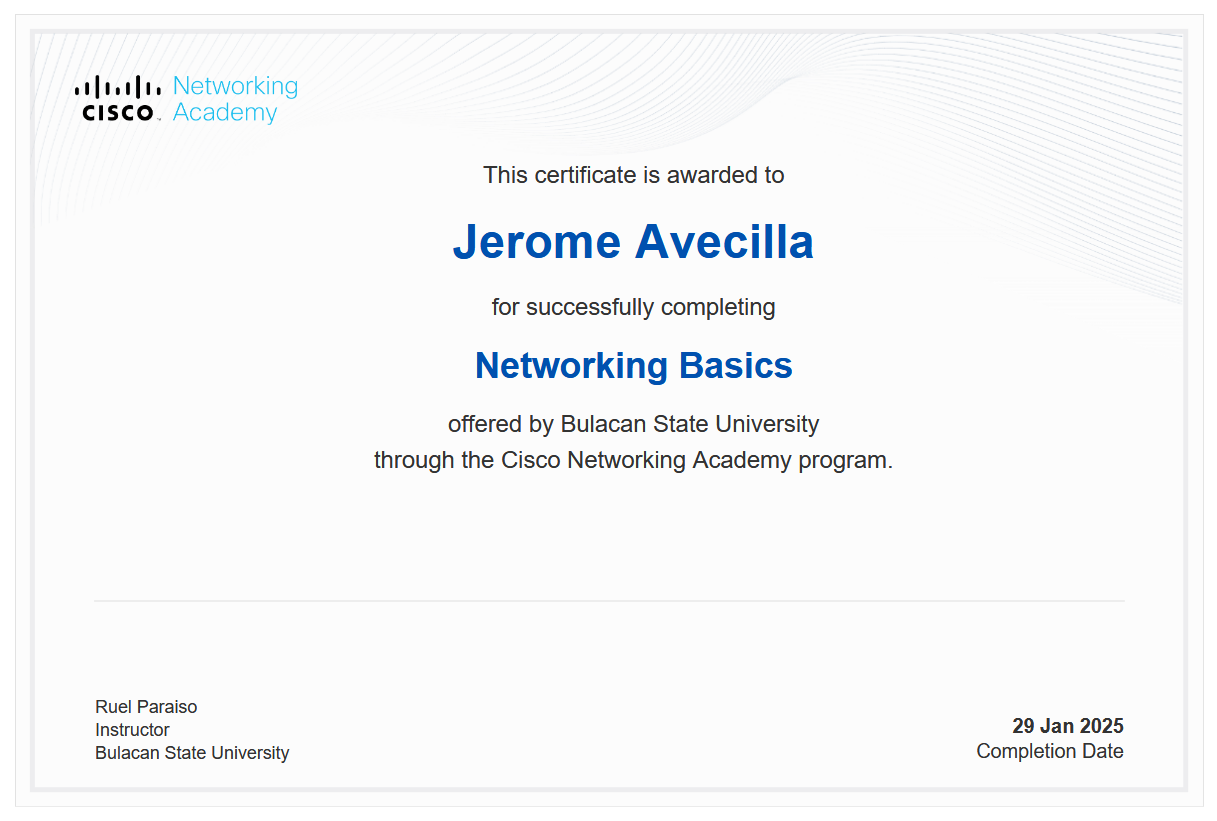The image size is (1217, 821).
Task: Click the course title 'Networking Basics'
Action: 634,366
